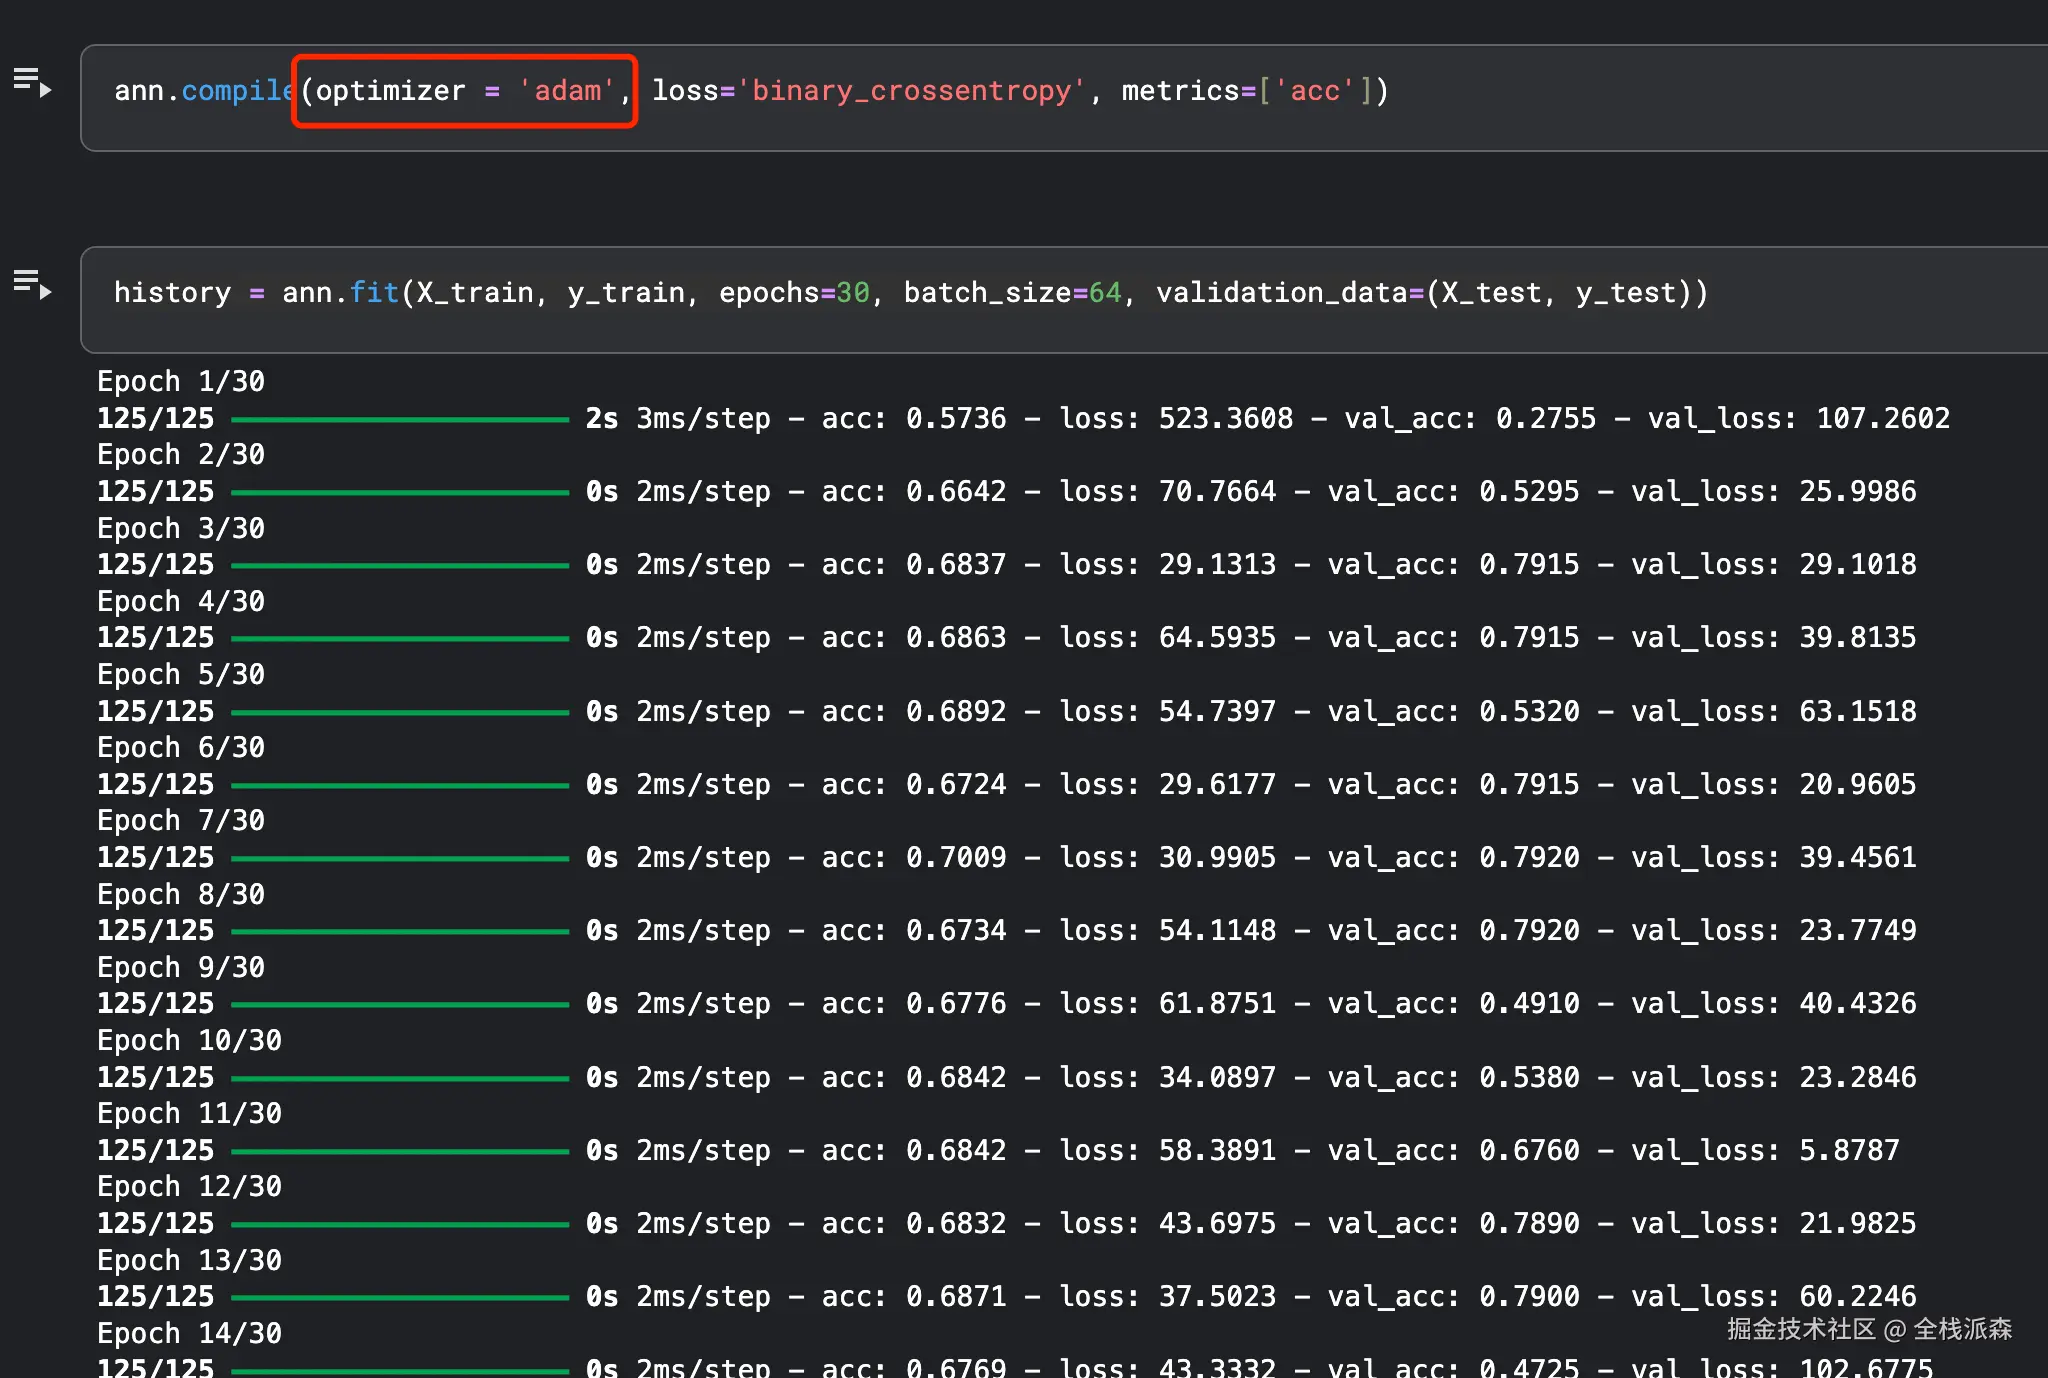Click the 'acc' metrics string
2048x1378 pixels.
point(1314,91)
